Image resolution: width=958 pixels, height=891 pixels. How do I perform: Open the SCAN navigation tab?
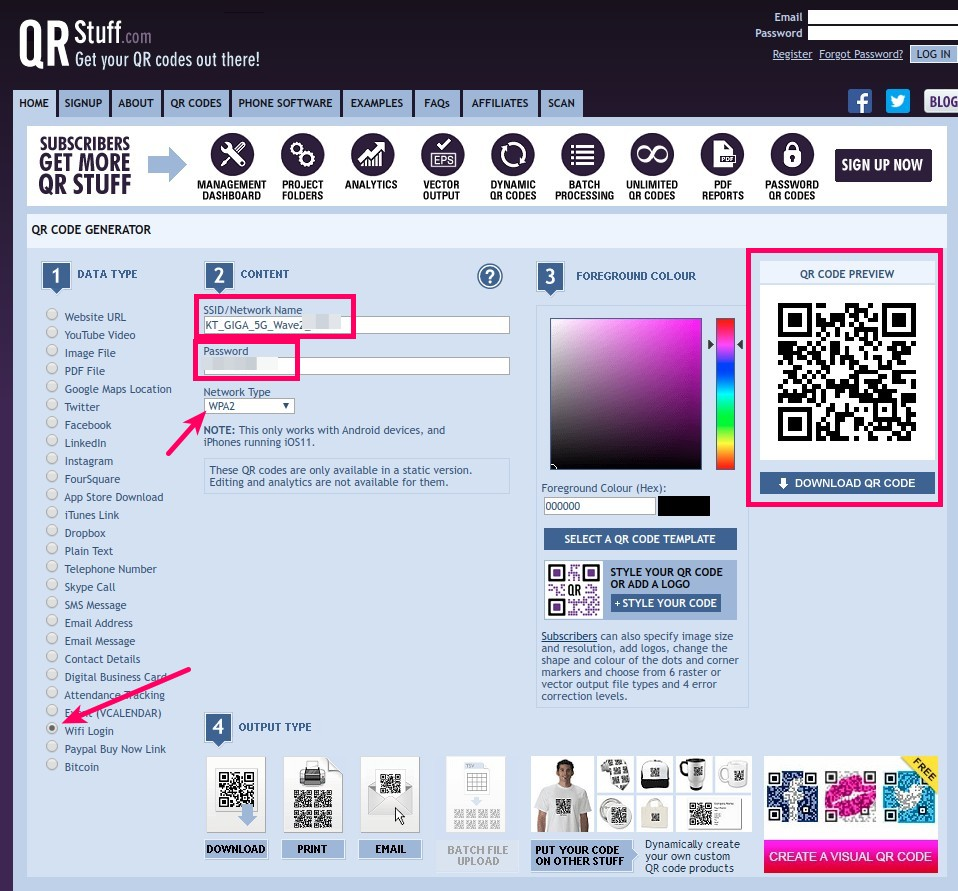pyautogui.click(x=561, y=103)
